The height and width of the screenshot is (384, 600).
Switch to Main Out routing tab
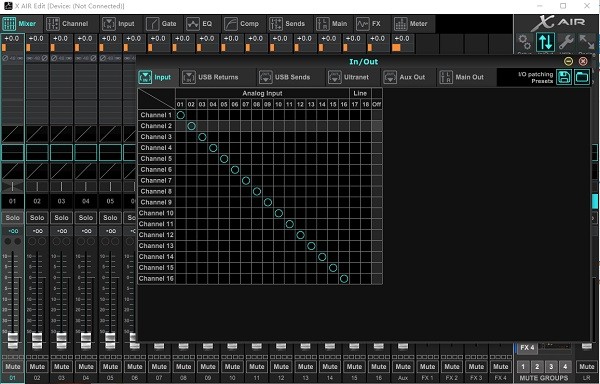pyautogui.click(x=461, y=77)
